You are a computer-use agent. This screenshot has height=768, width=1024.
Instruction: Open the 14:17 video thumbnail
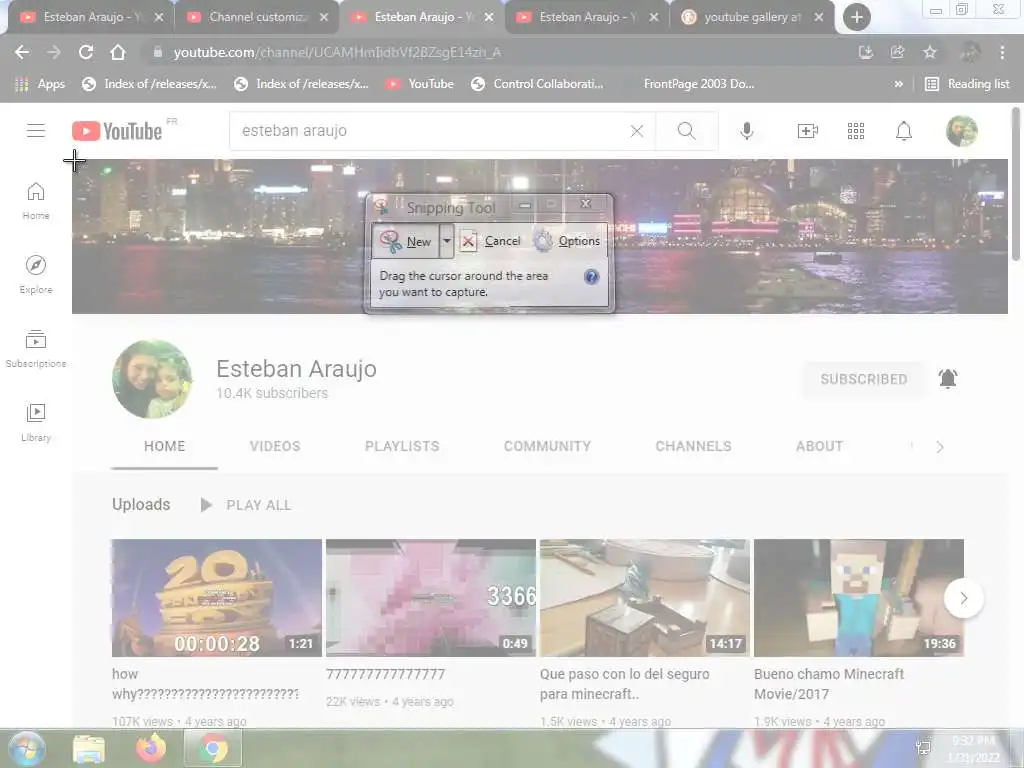point(645,598)
